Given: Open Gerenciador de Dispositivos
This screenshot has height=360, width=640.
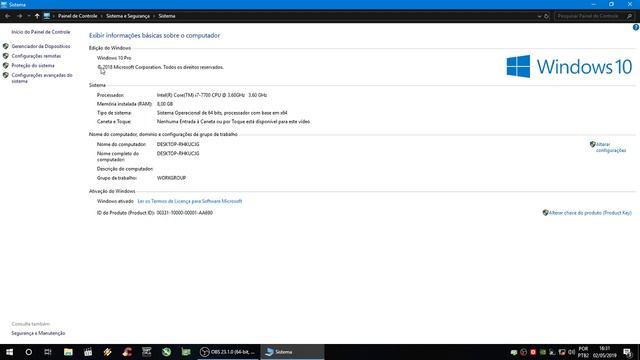Looking at the screenshot, I should point(41,46).
